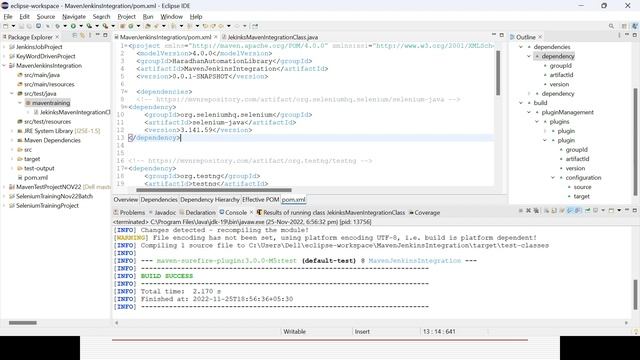
Task: Click the Debug (bug) toolbar icon
Action: tap(58, 26)
